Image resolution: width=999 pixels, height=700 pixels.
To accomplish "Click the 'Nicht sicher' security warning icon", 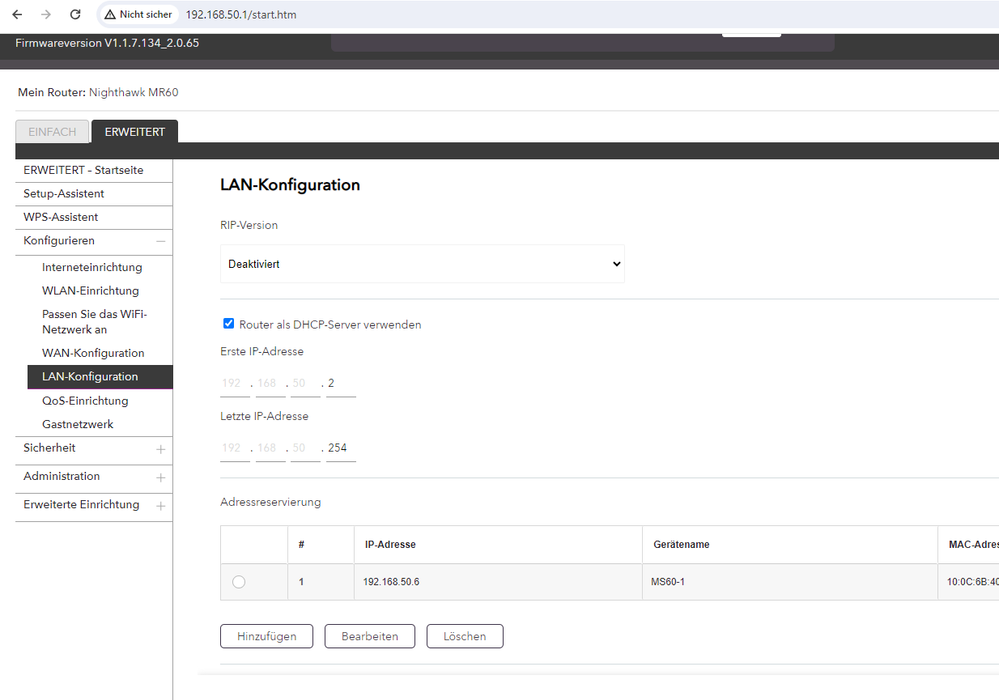I will 110,15.
